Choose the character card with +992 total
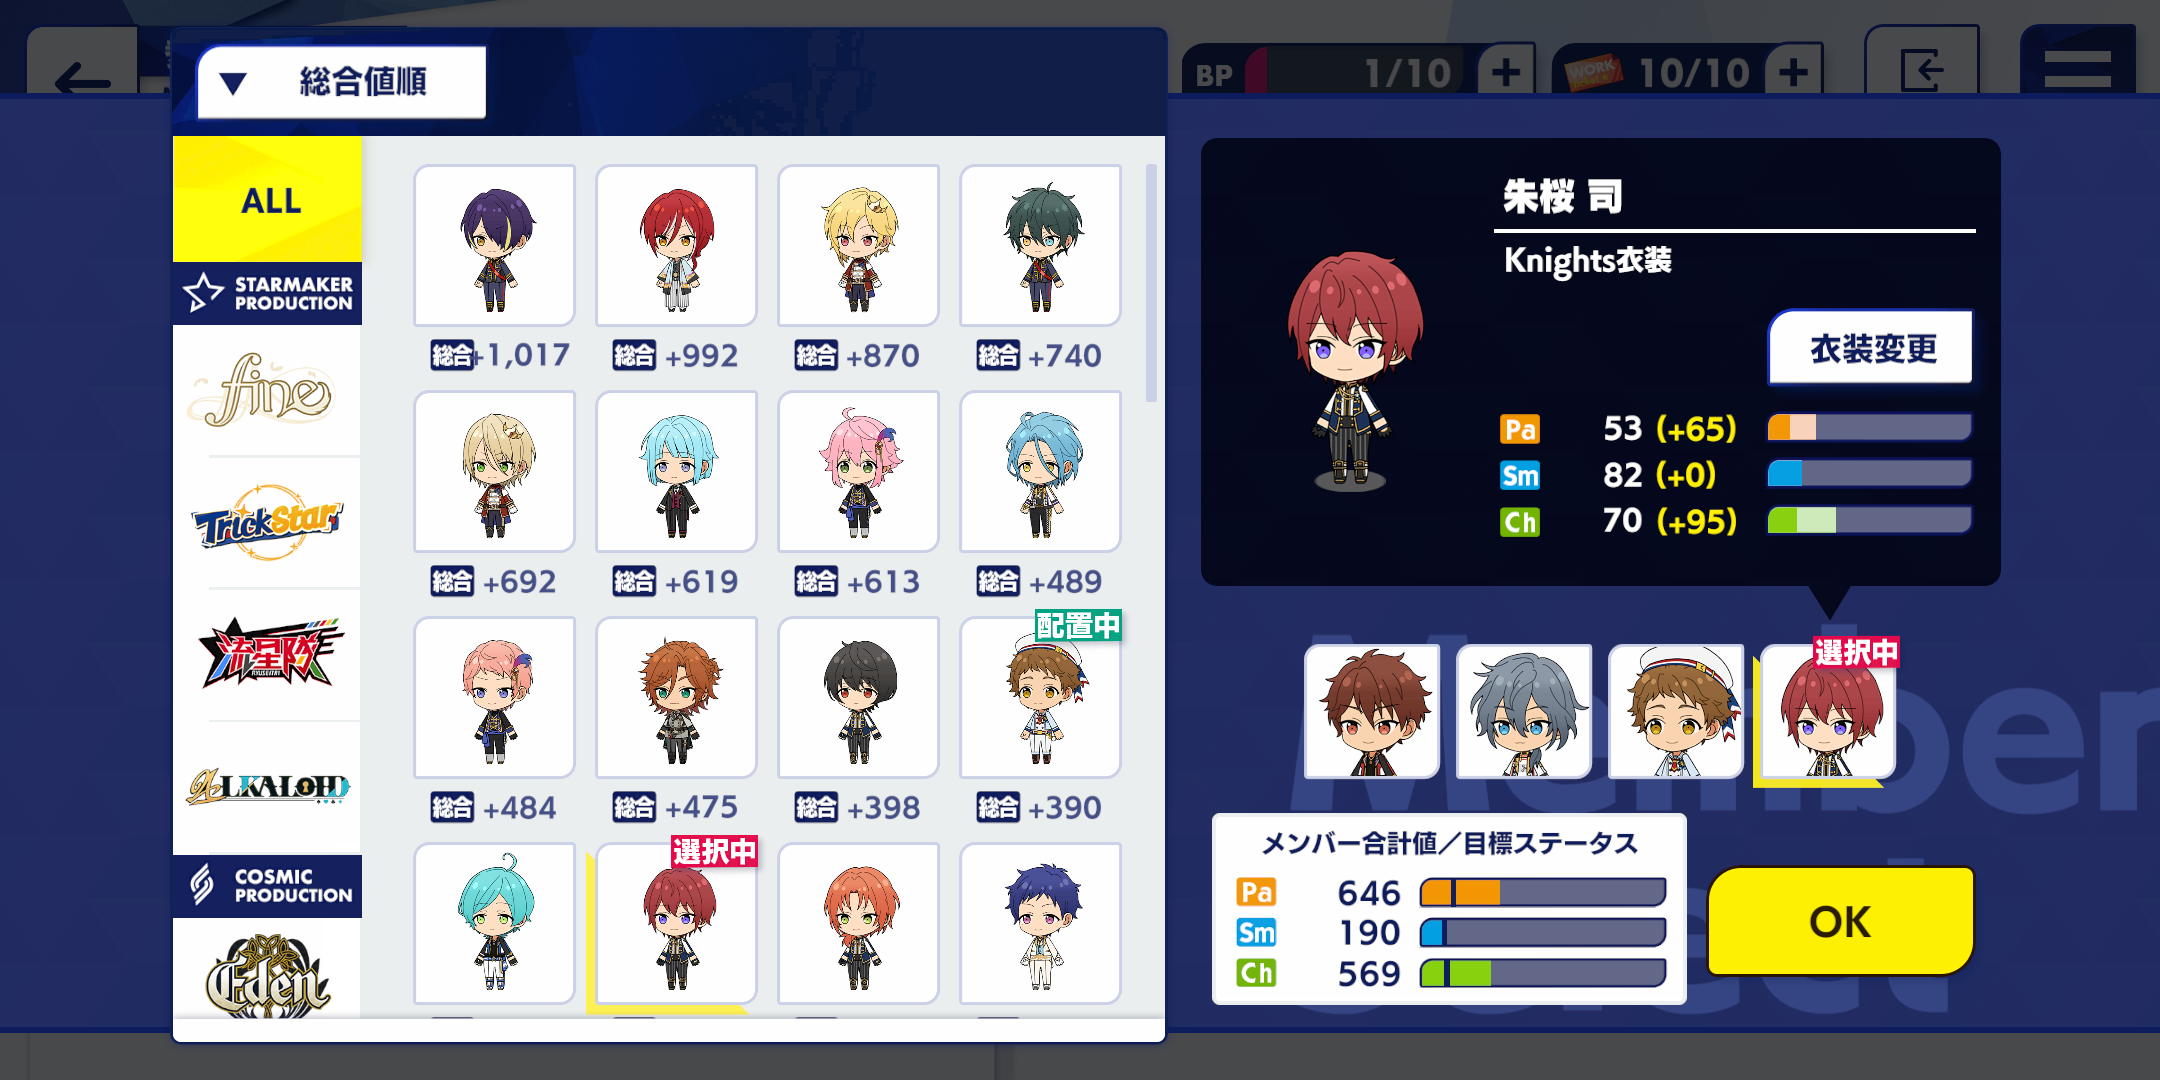 677,245
